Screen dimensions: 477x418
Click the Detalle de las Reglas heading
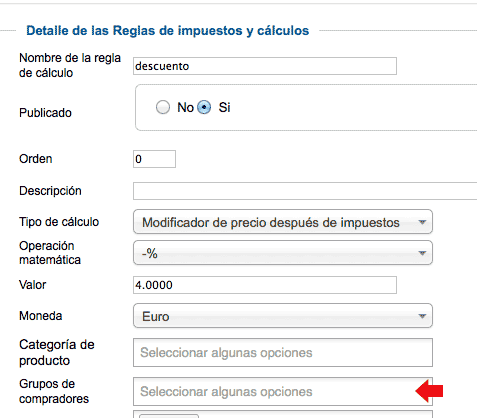click(168, 31)
